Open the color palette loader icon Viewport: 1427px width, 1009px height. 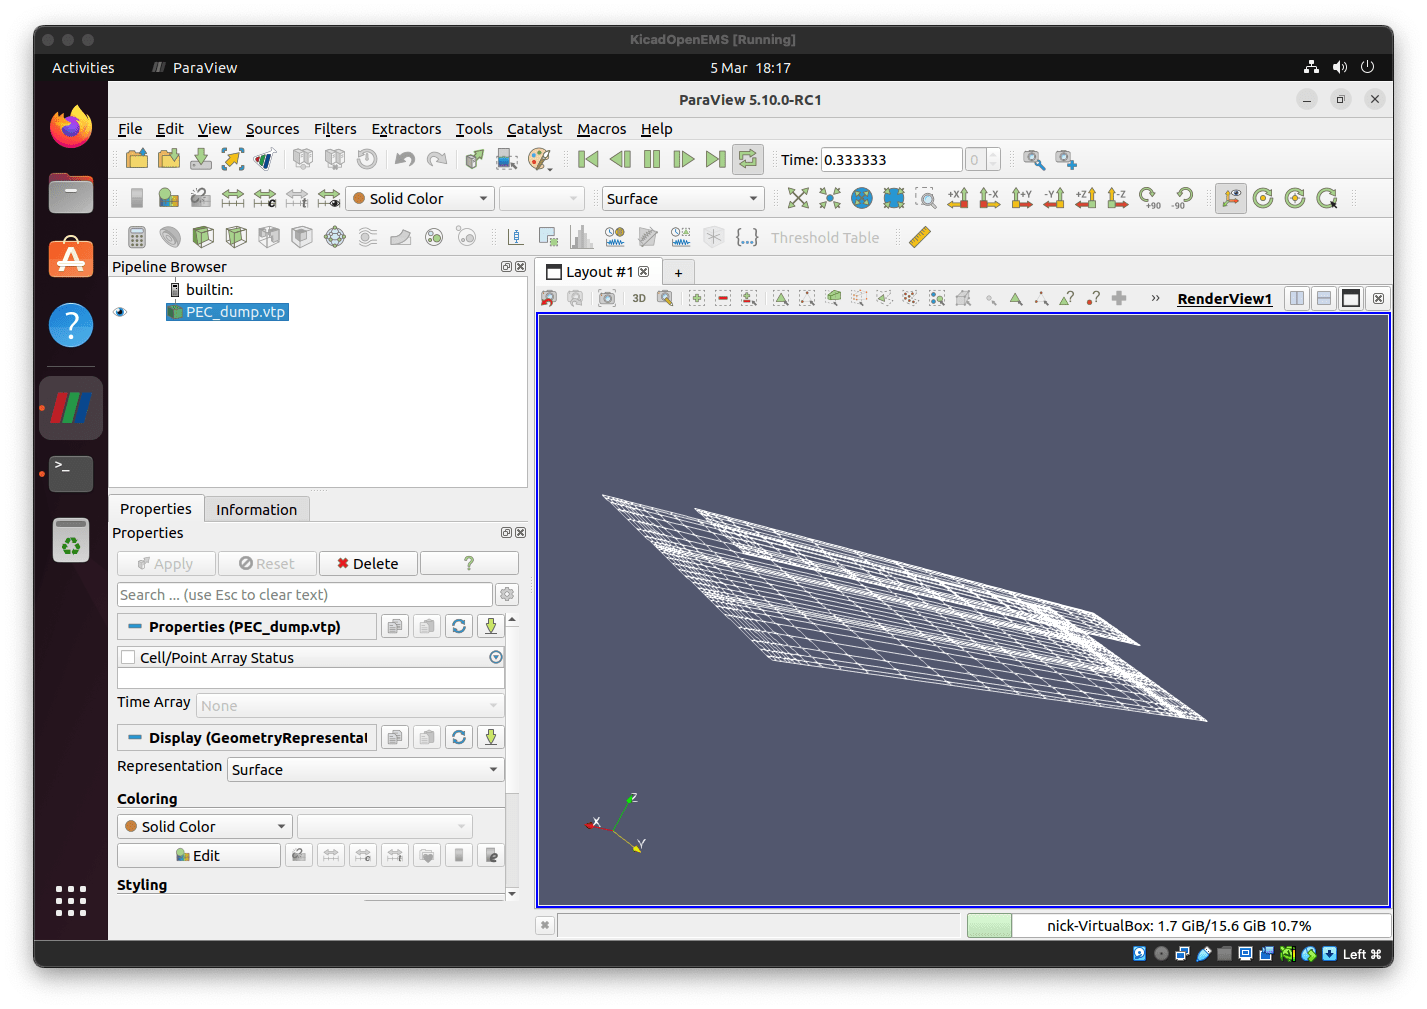[x=539, y=159]
